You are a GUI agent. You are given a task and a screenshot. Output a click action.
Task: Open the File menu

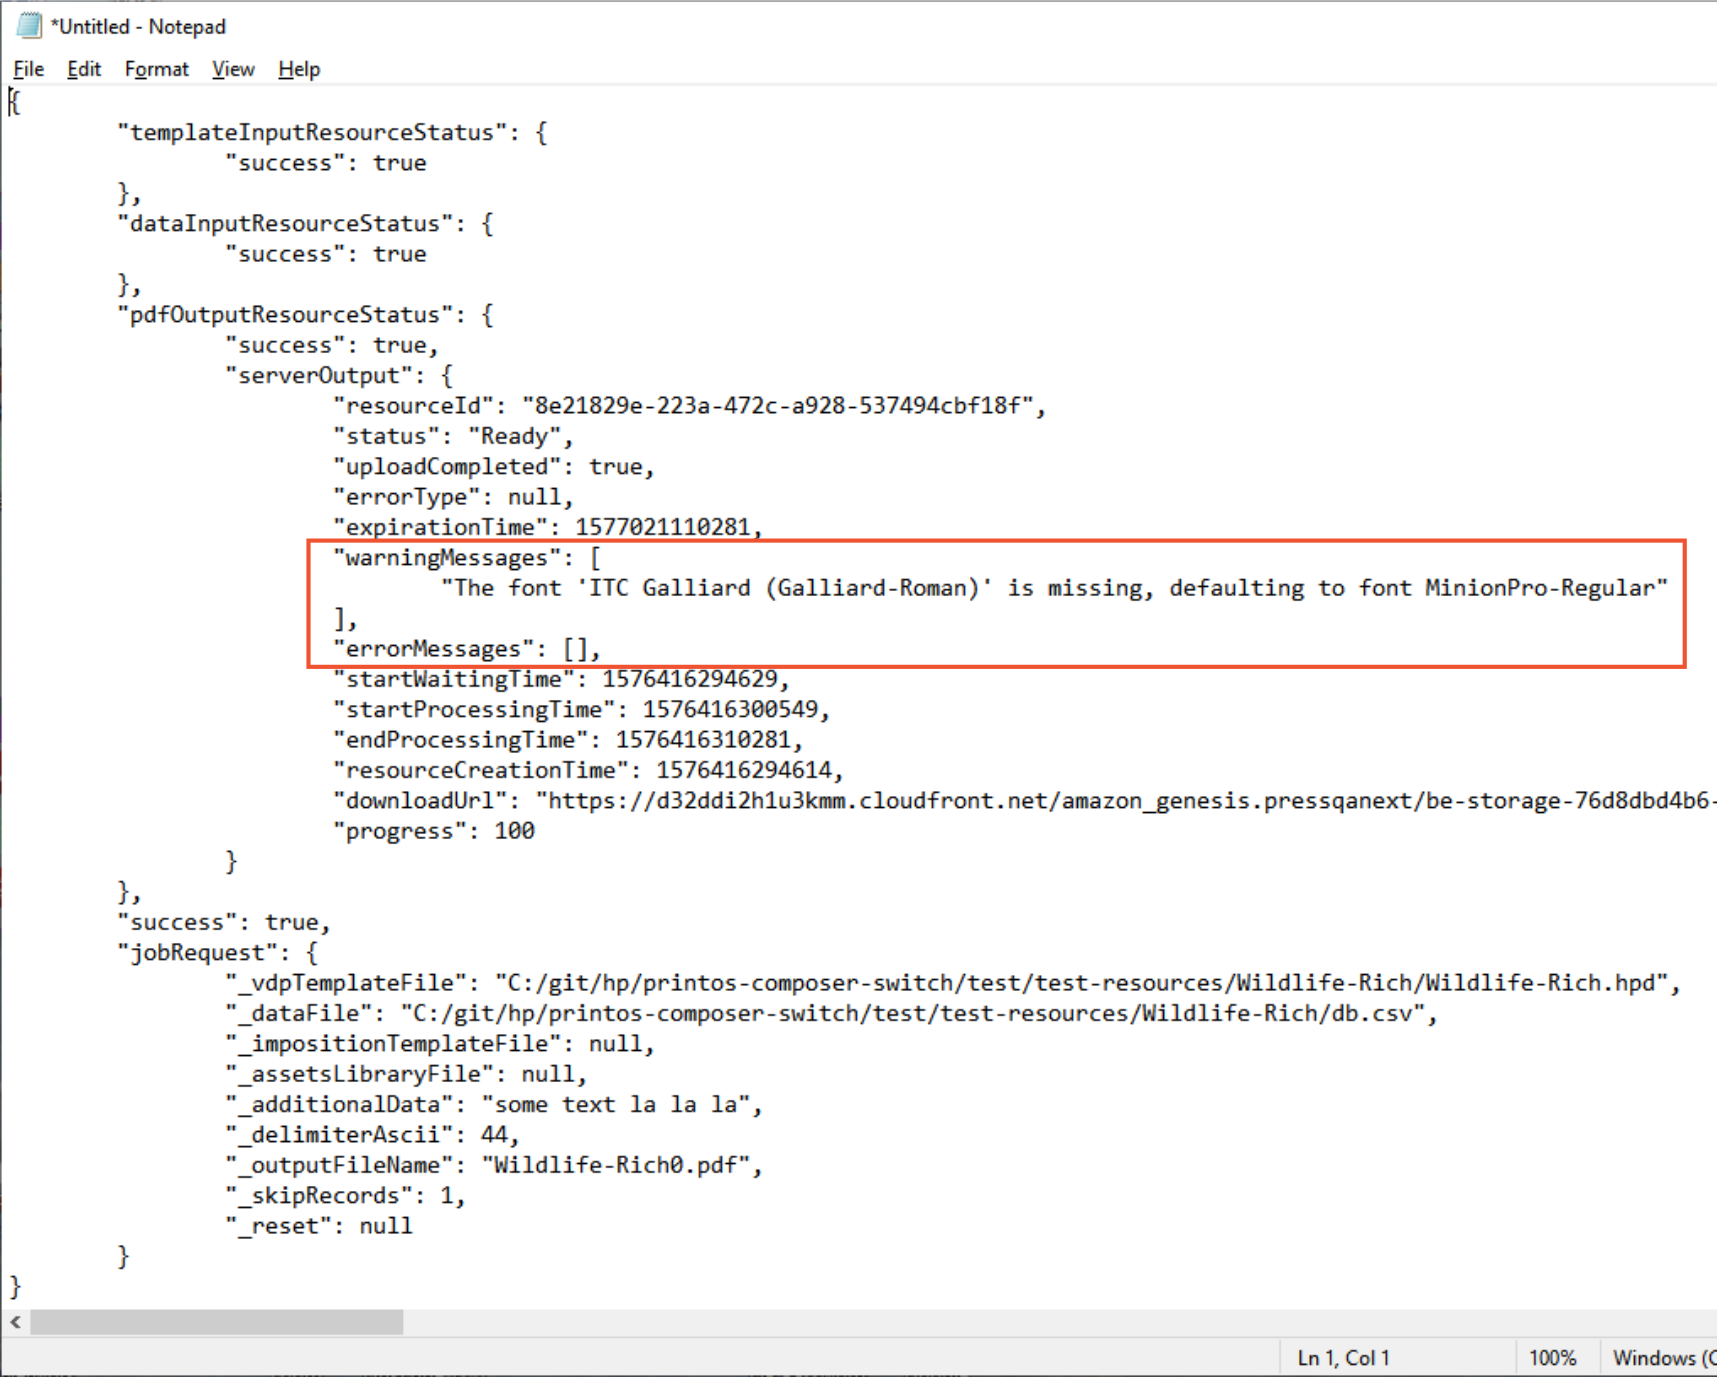[28, 69]
